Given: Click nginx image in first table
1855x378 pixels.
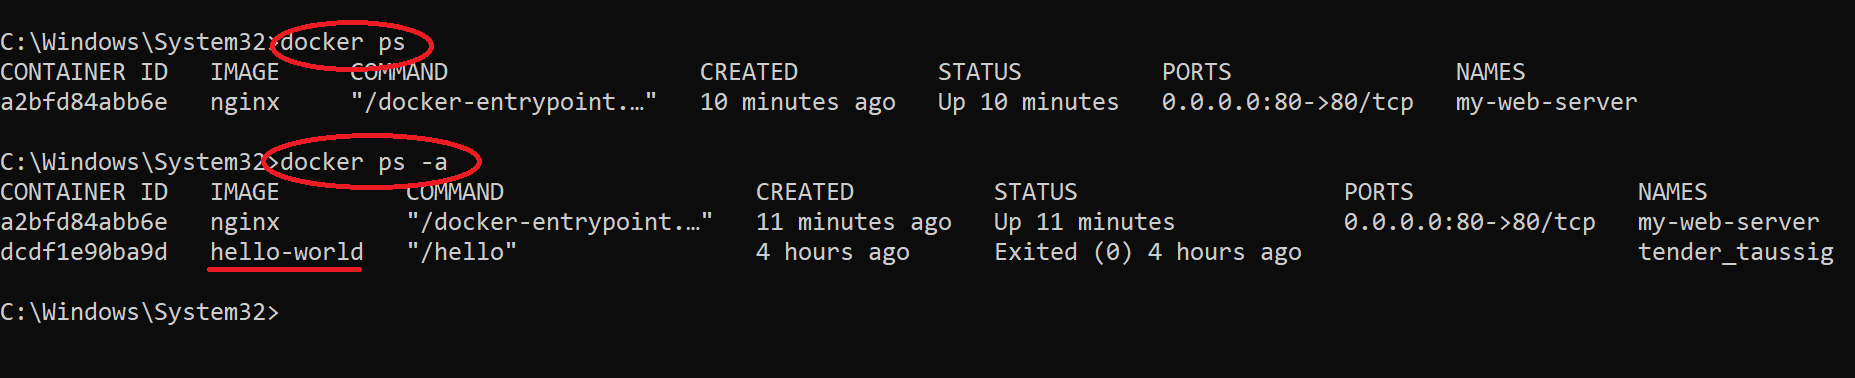Looking at the screenshot, I should point(245,102).
